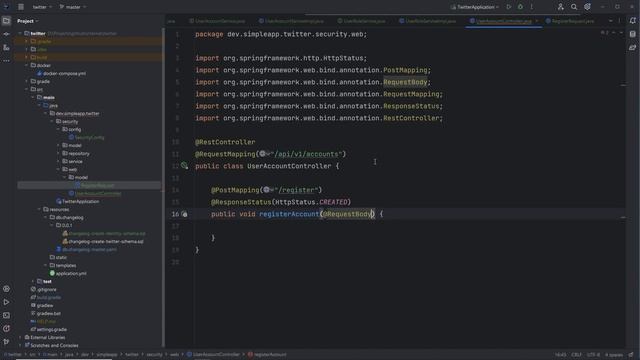This screenshot has height=360, width=640.
Task: Click the Search Everywhere magnifier
Action: click(574, 7)
